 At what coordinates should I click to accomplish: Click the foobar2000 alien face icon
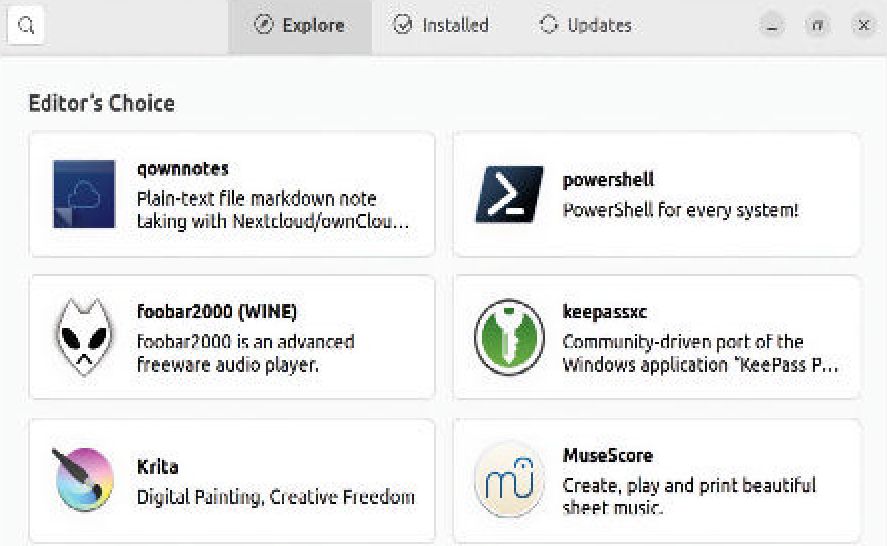84,337
